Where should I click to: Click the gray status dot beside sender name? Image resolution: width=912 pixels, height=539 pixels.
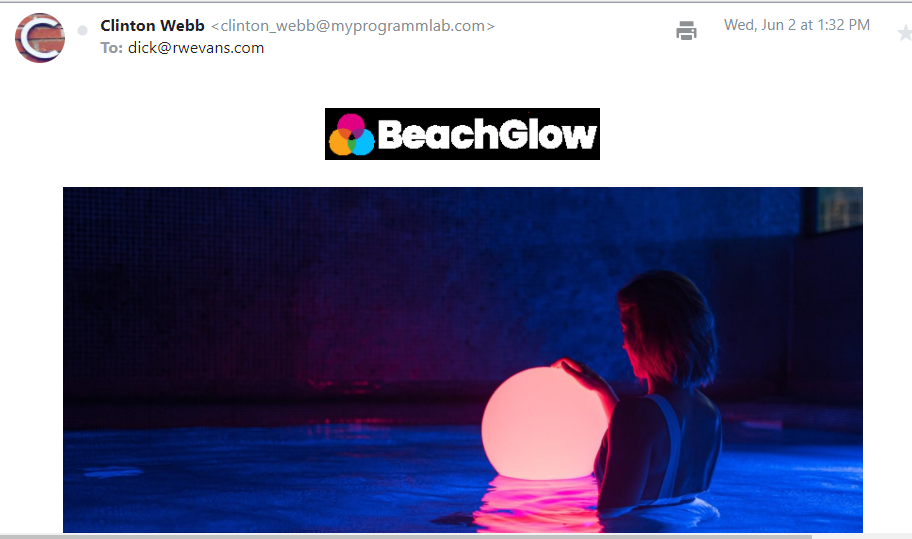(83, 30)
